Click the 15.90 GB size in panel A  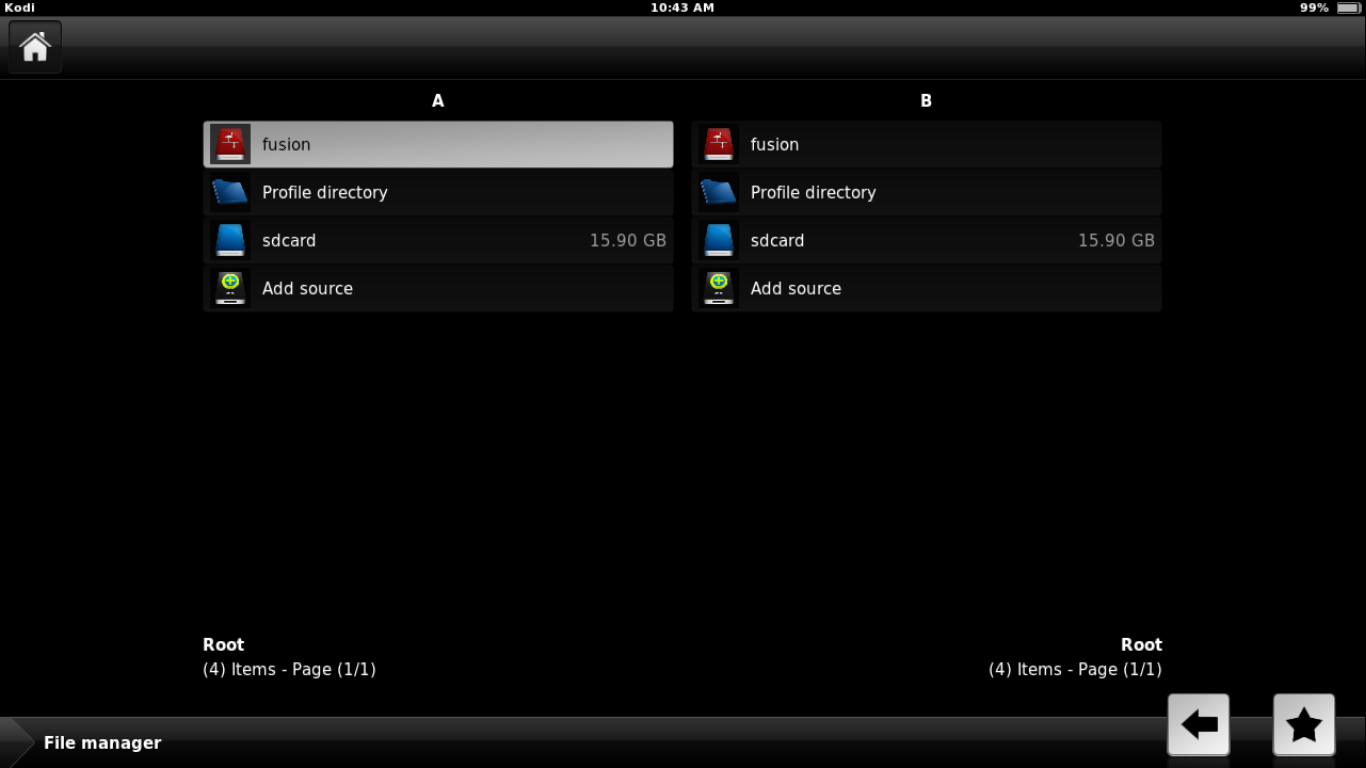[627, 240]
